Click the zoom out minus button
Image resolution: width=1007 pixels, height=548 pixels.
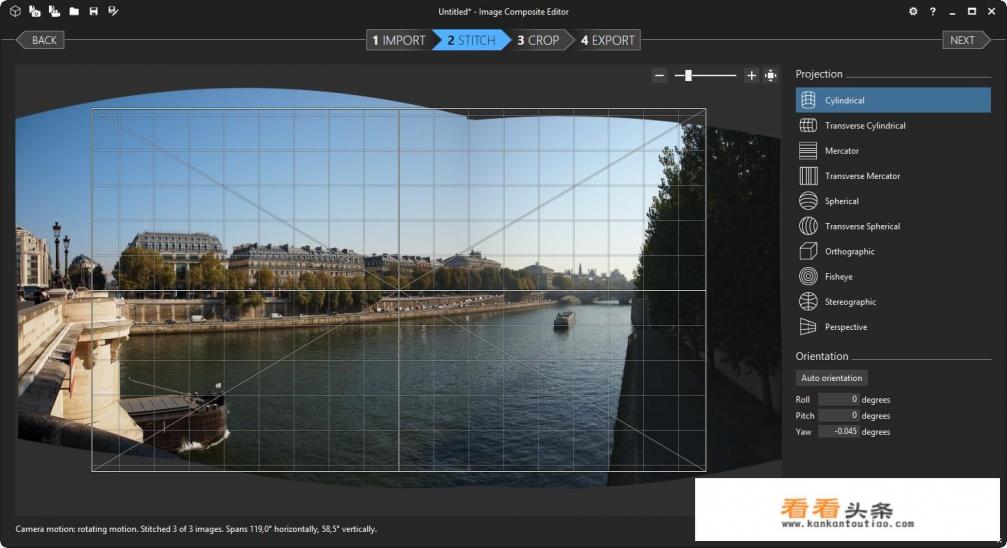(659, 75)
